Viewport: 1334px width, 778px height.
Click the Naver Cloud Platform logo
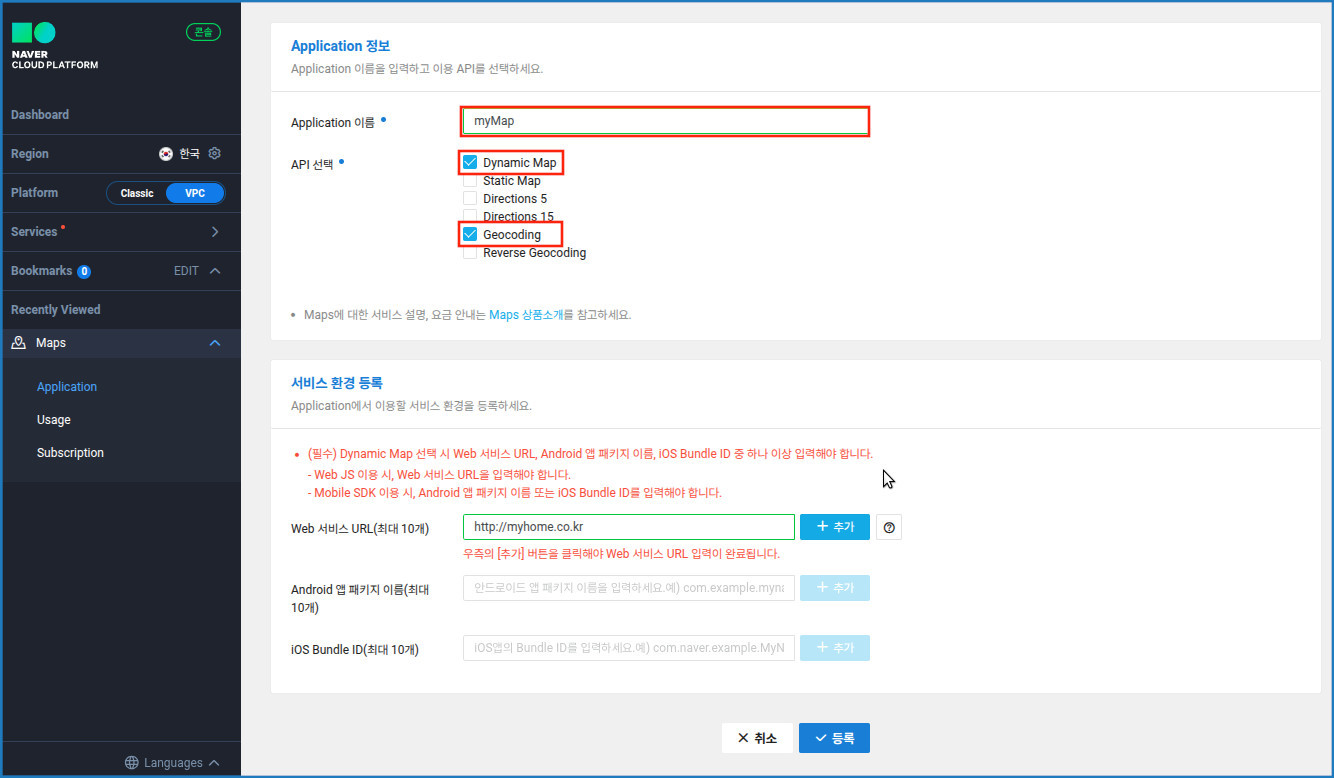tap(54, 46)
